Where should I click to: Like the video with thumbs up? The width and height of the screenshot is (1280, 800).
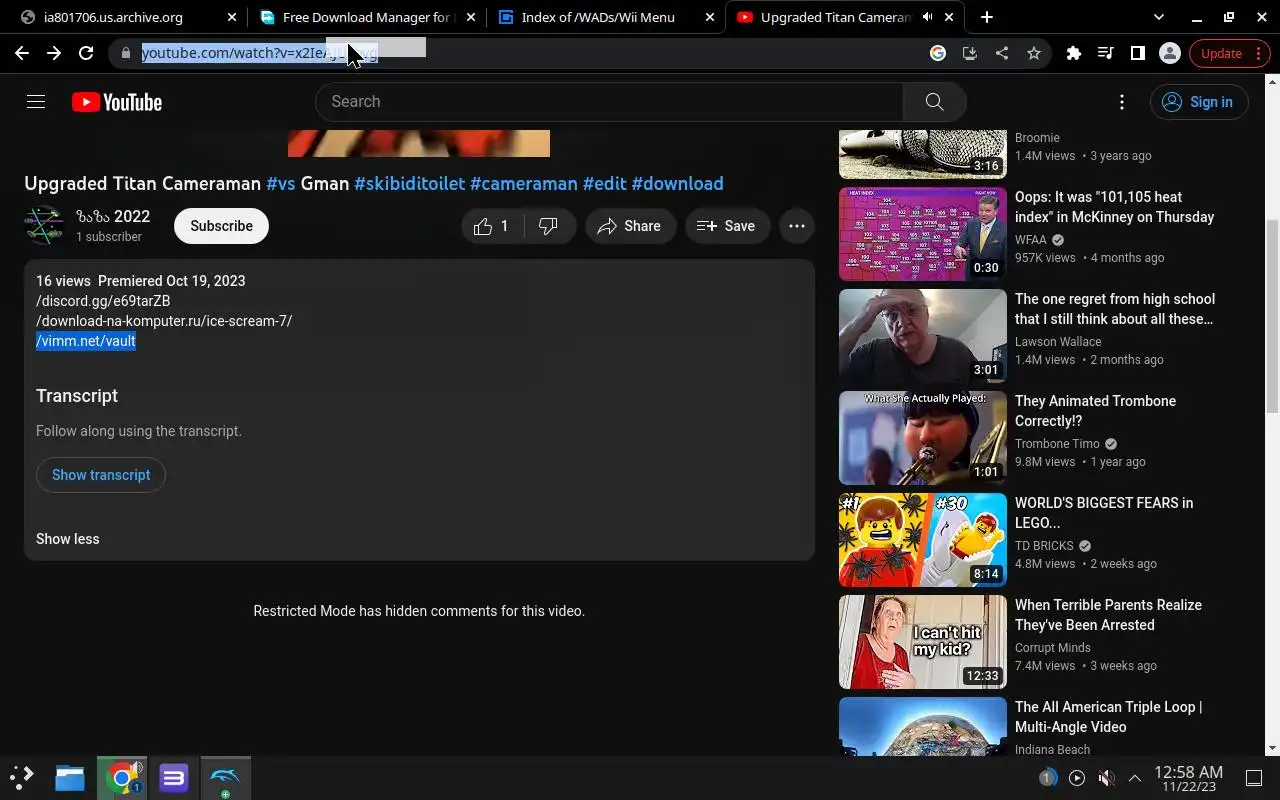[x=491, y=226]
